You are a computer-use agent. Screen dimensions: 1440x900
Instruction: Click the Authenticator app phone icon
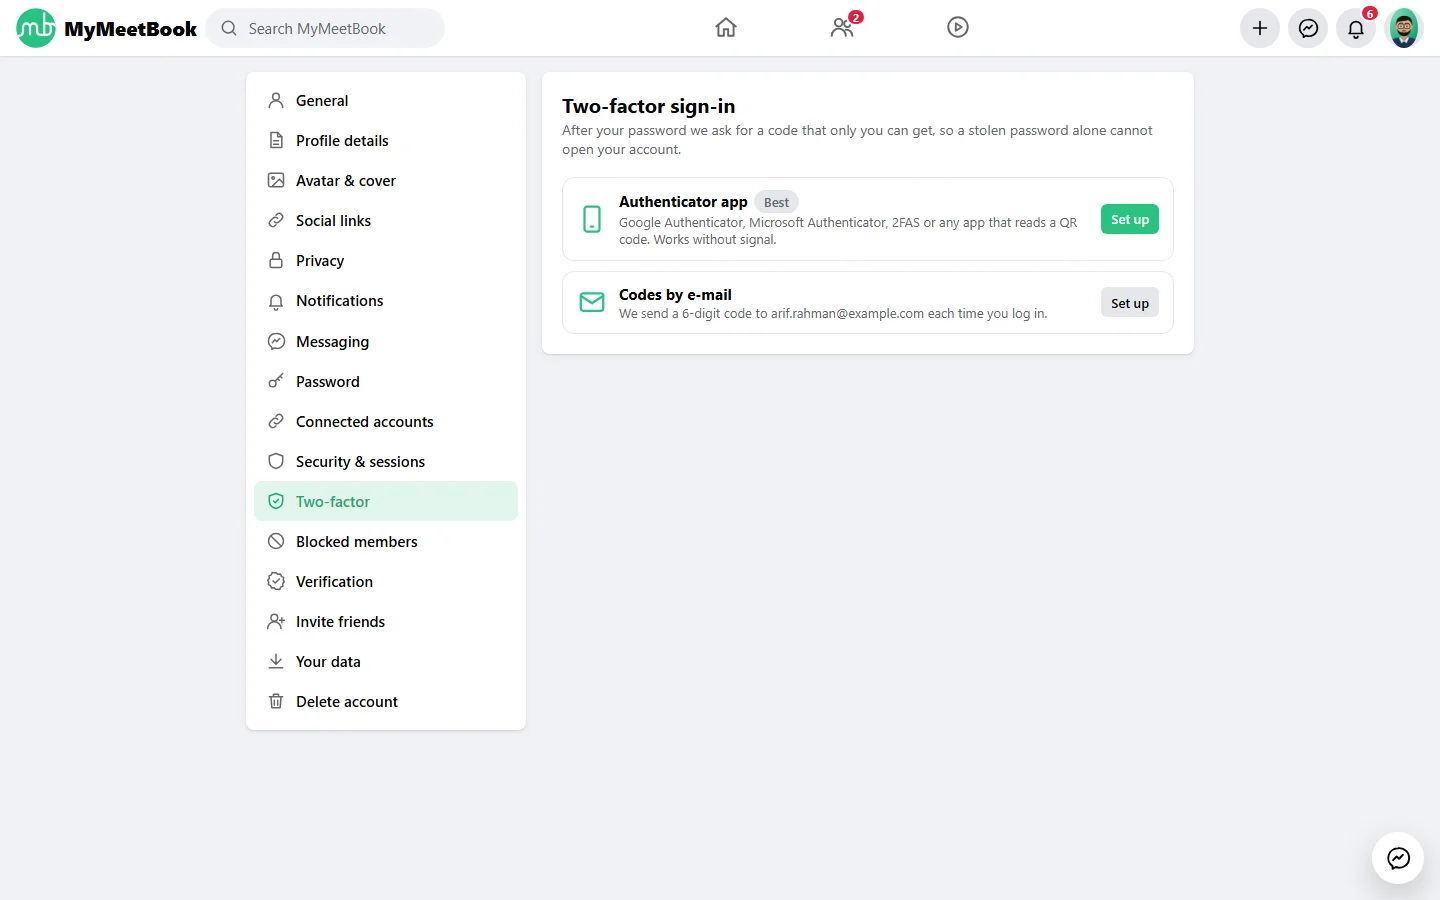592,219
